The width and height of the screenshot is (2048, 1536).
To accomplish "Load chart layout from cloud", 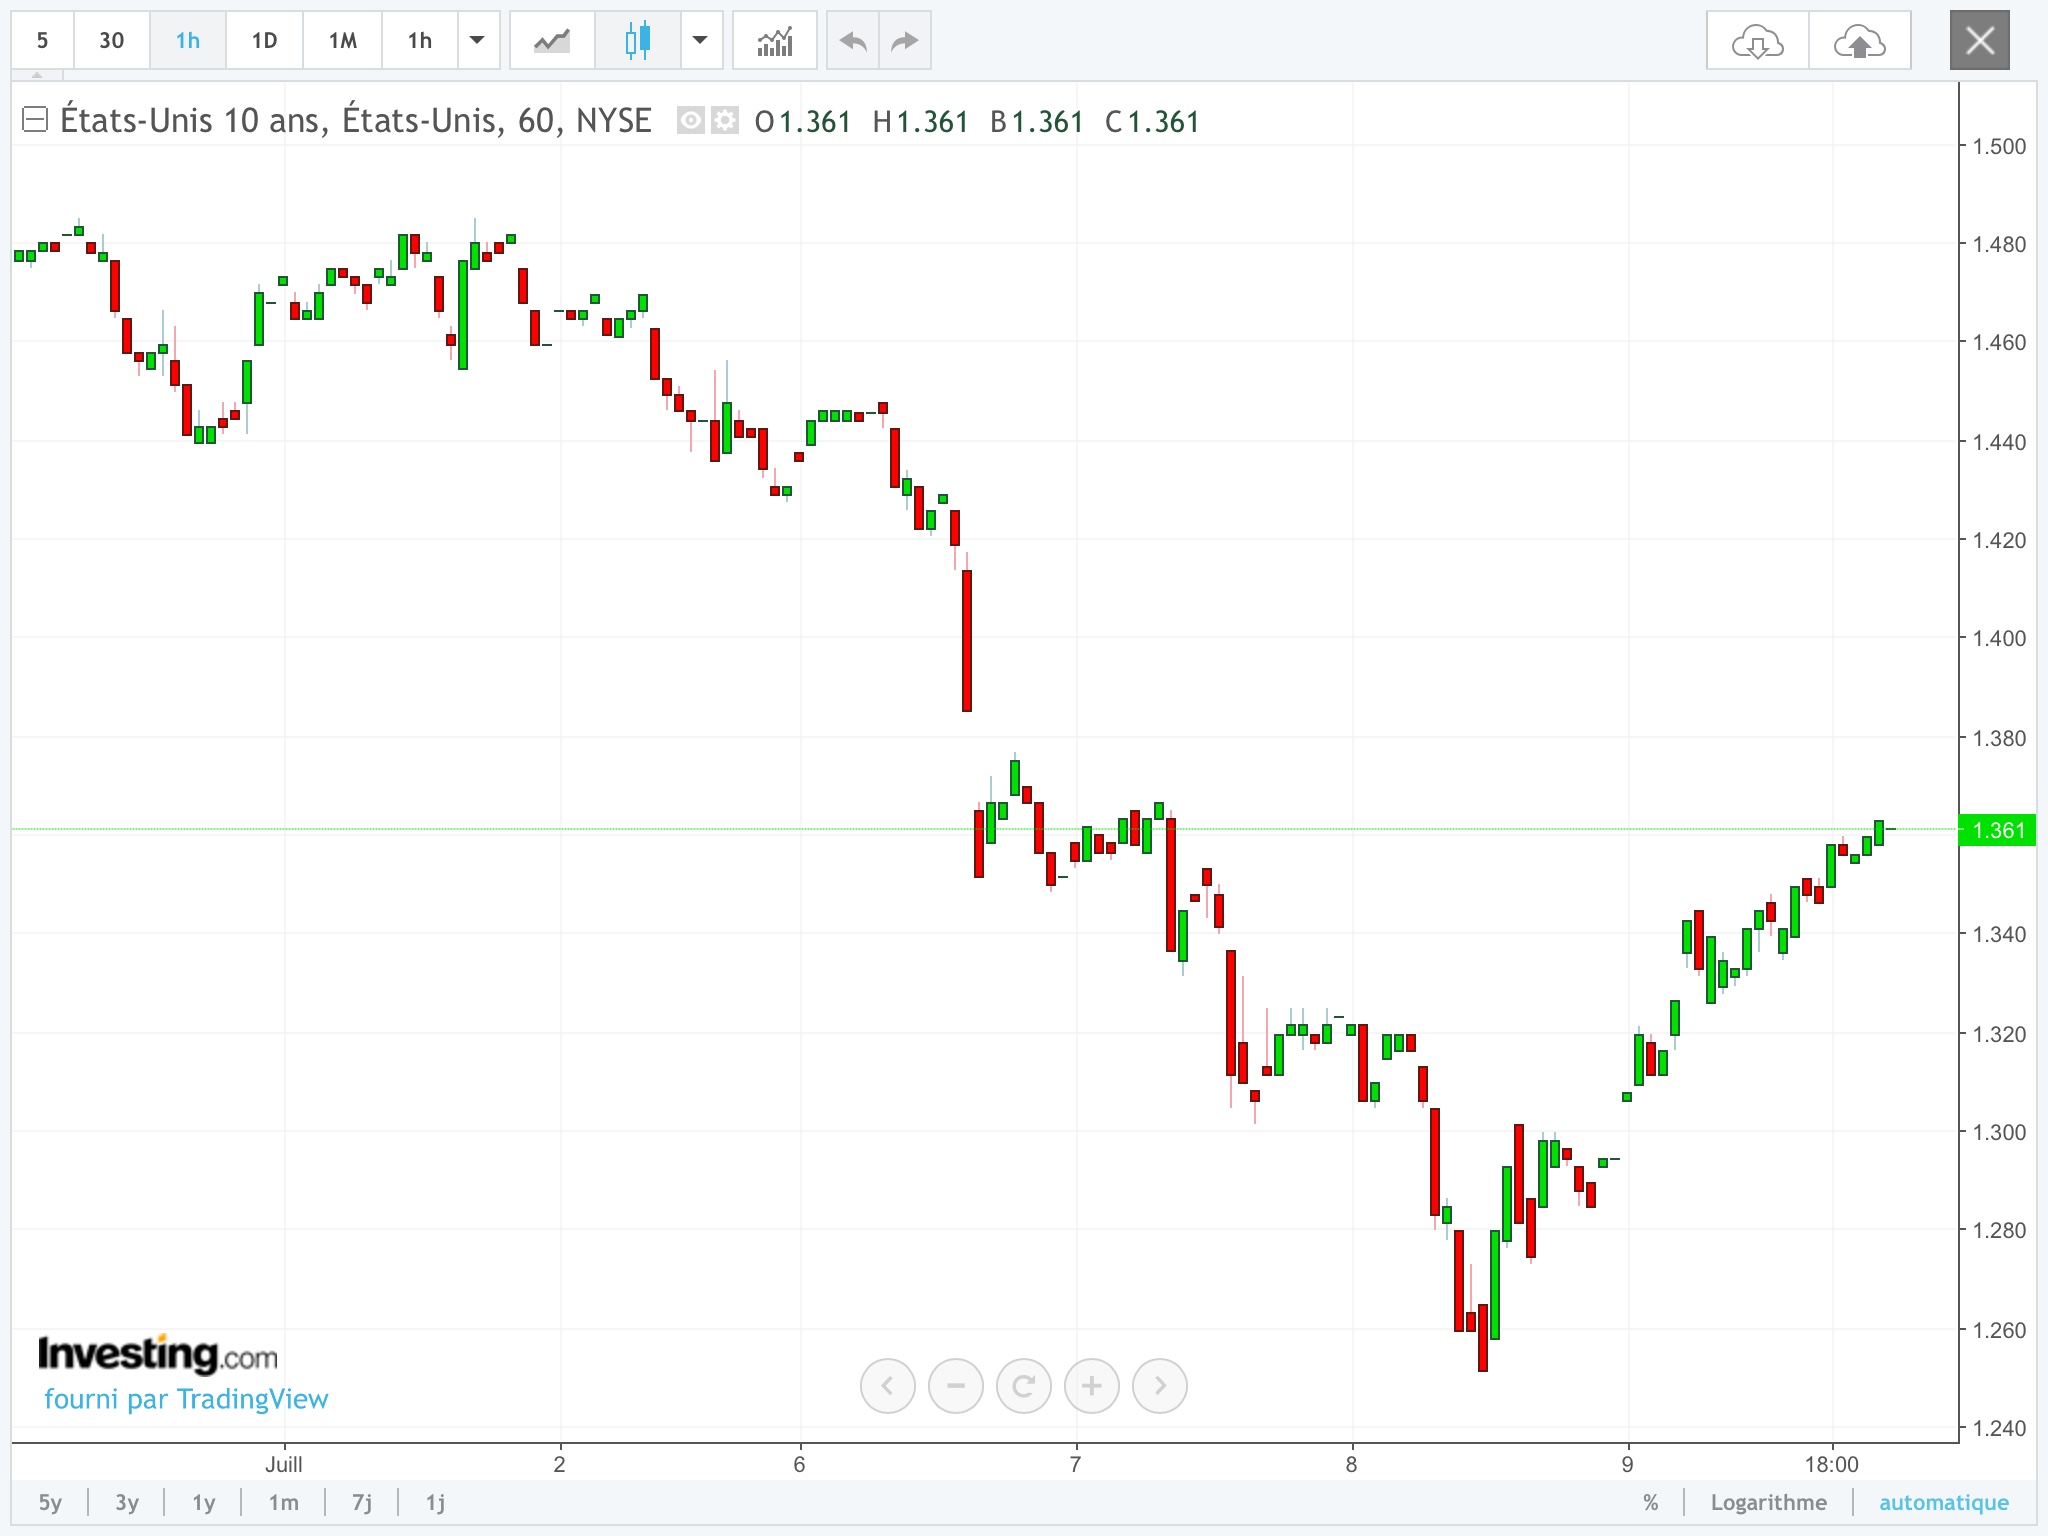I will coord(1757,41).
